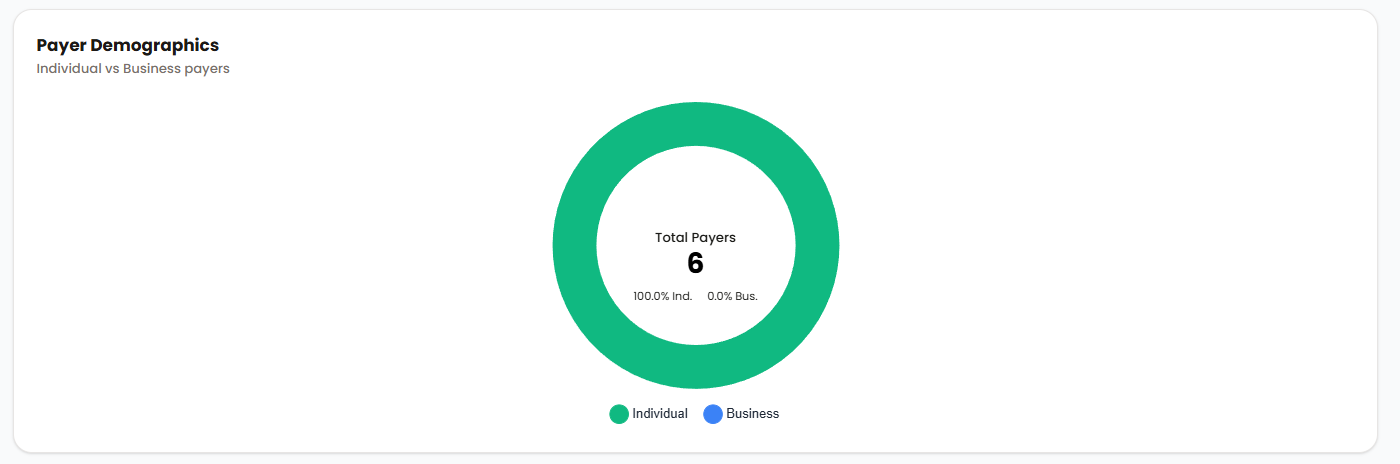Click the "Bus." abbreviation inside the donut
The width and height of the screenshot is (1400, 464).
[747, 296]
